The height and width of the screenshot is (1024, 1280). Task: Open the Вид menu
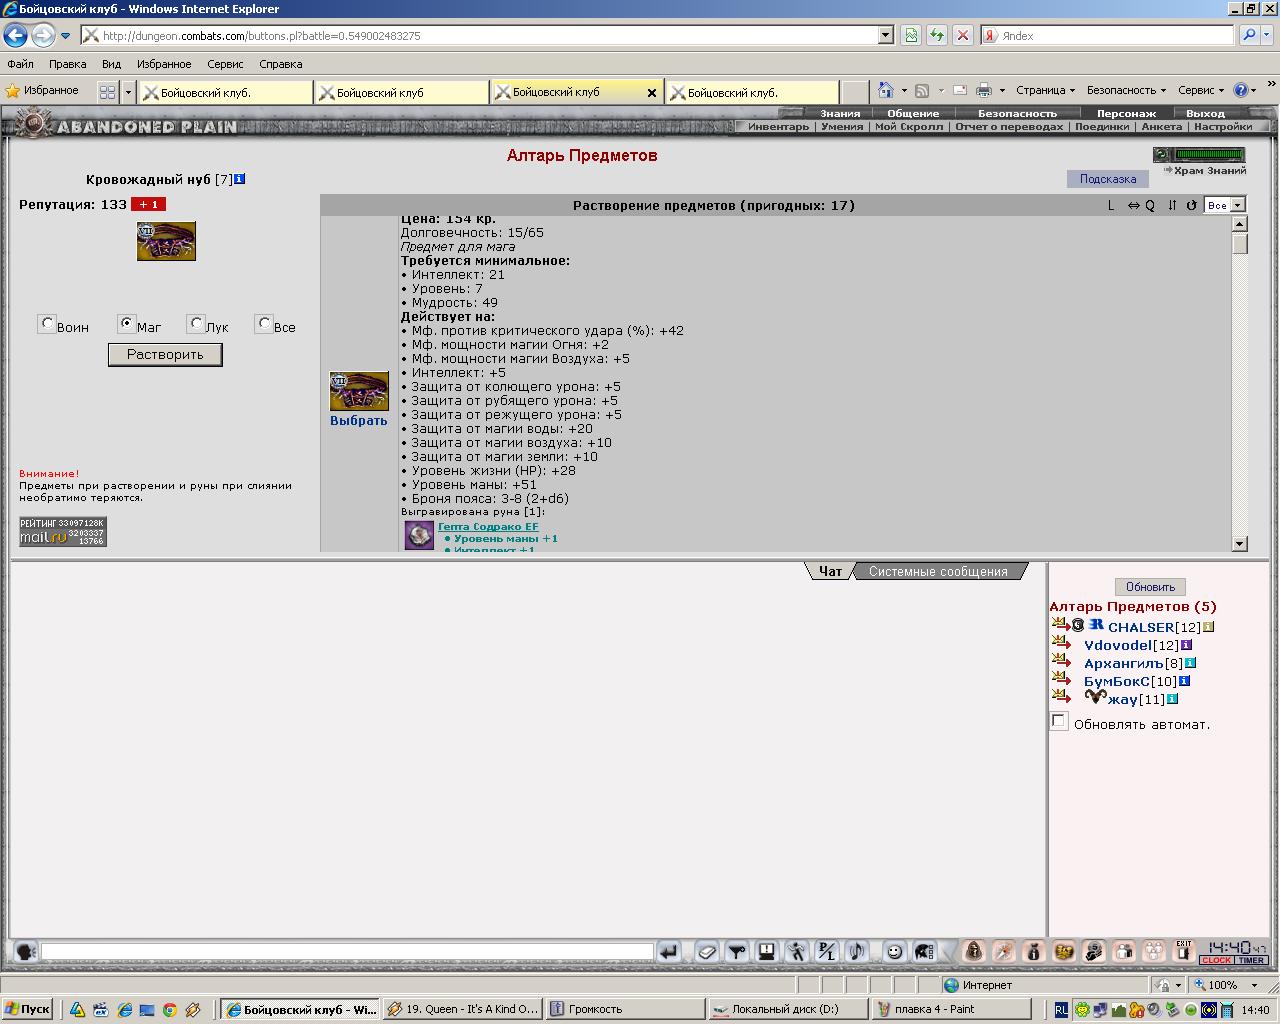click(x=111, y=64)
